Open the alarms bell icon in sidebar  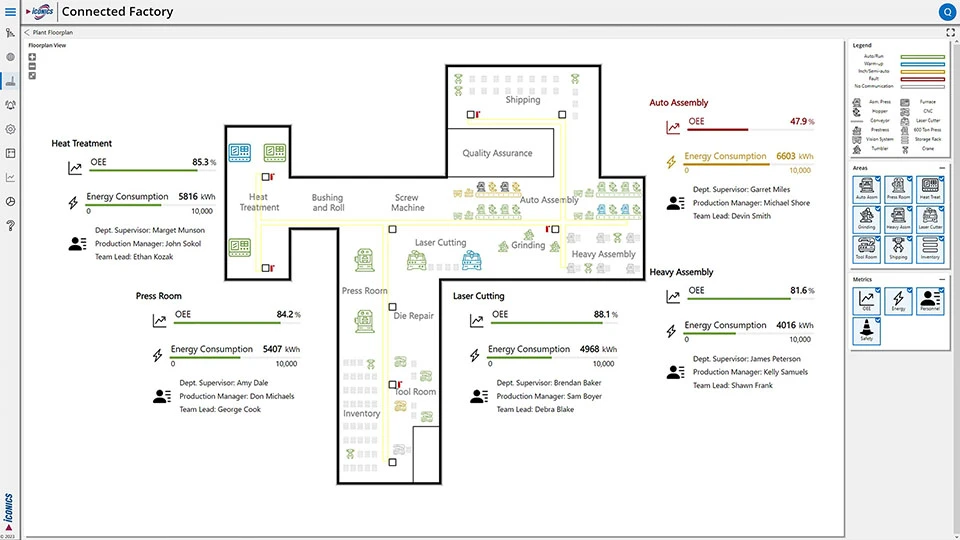[x=11, y=104]
